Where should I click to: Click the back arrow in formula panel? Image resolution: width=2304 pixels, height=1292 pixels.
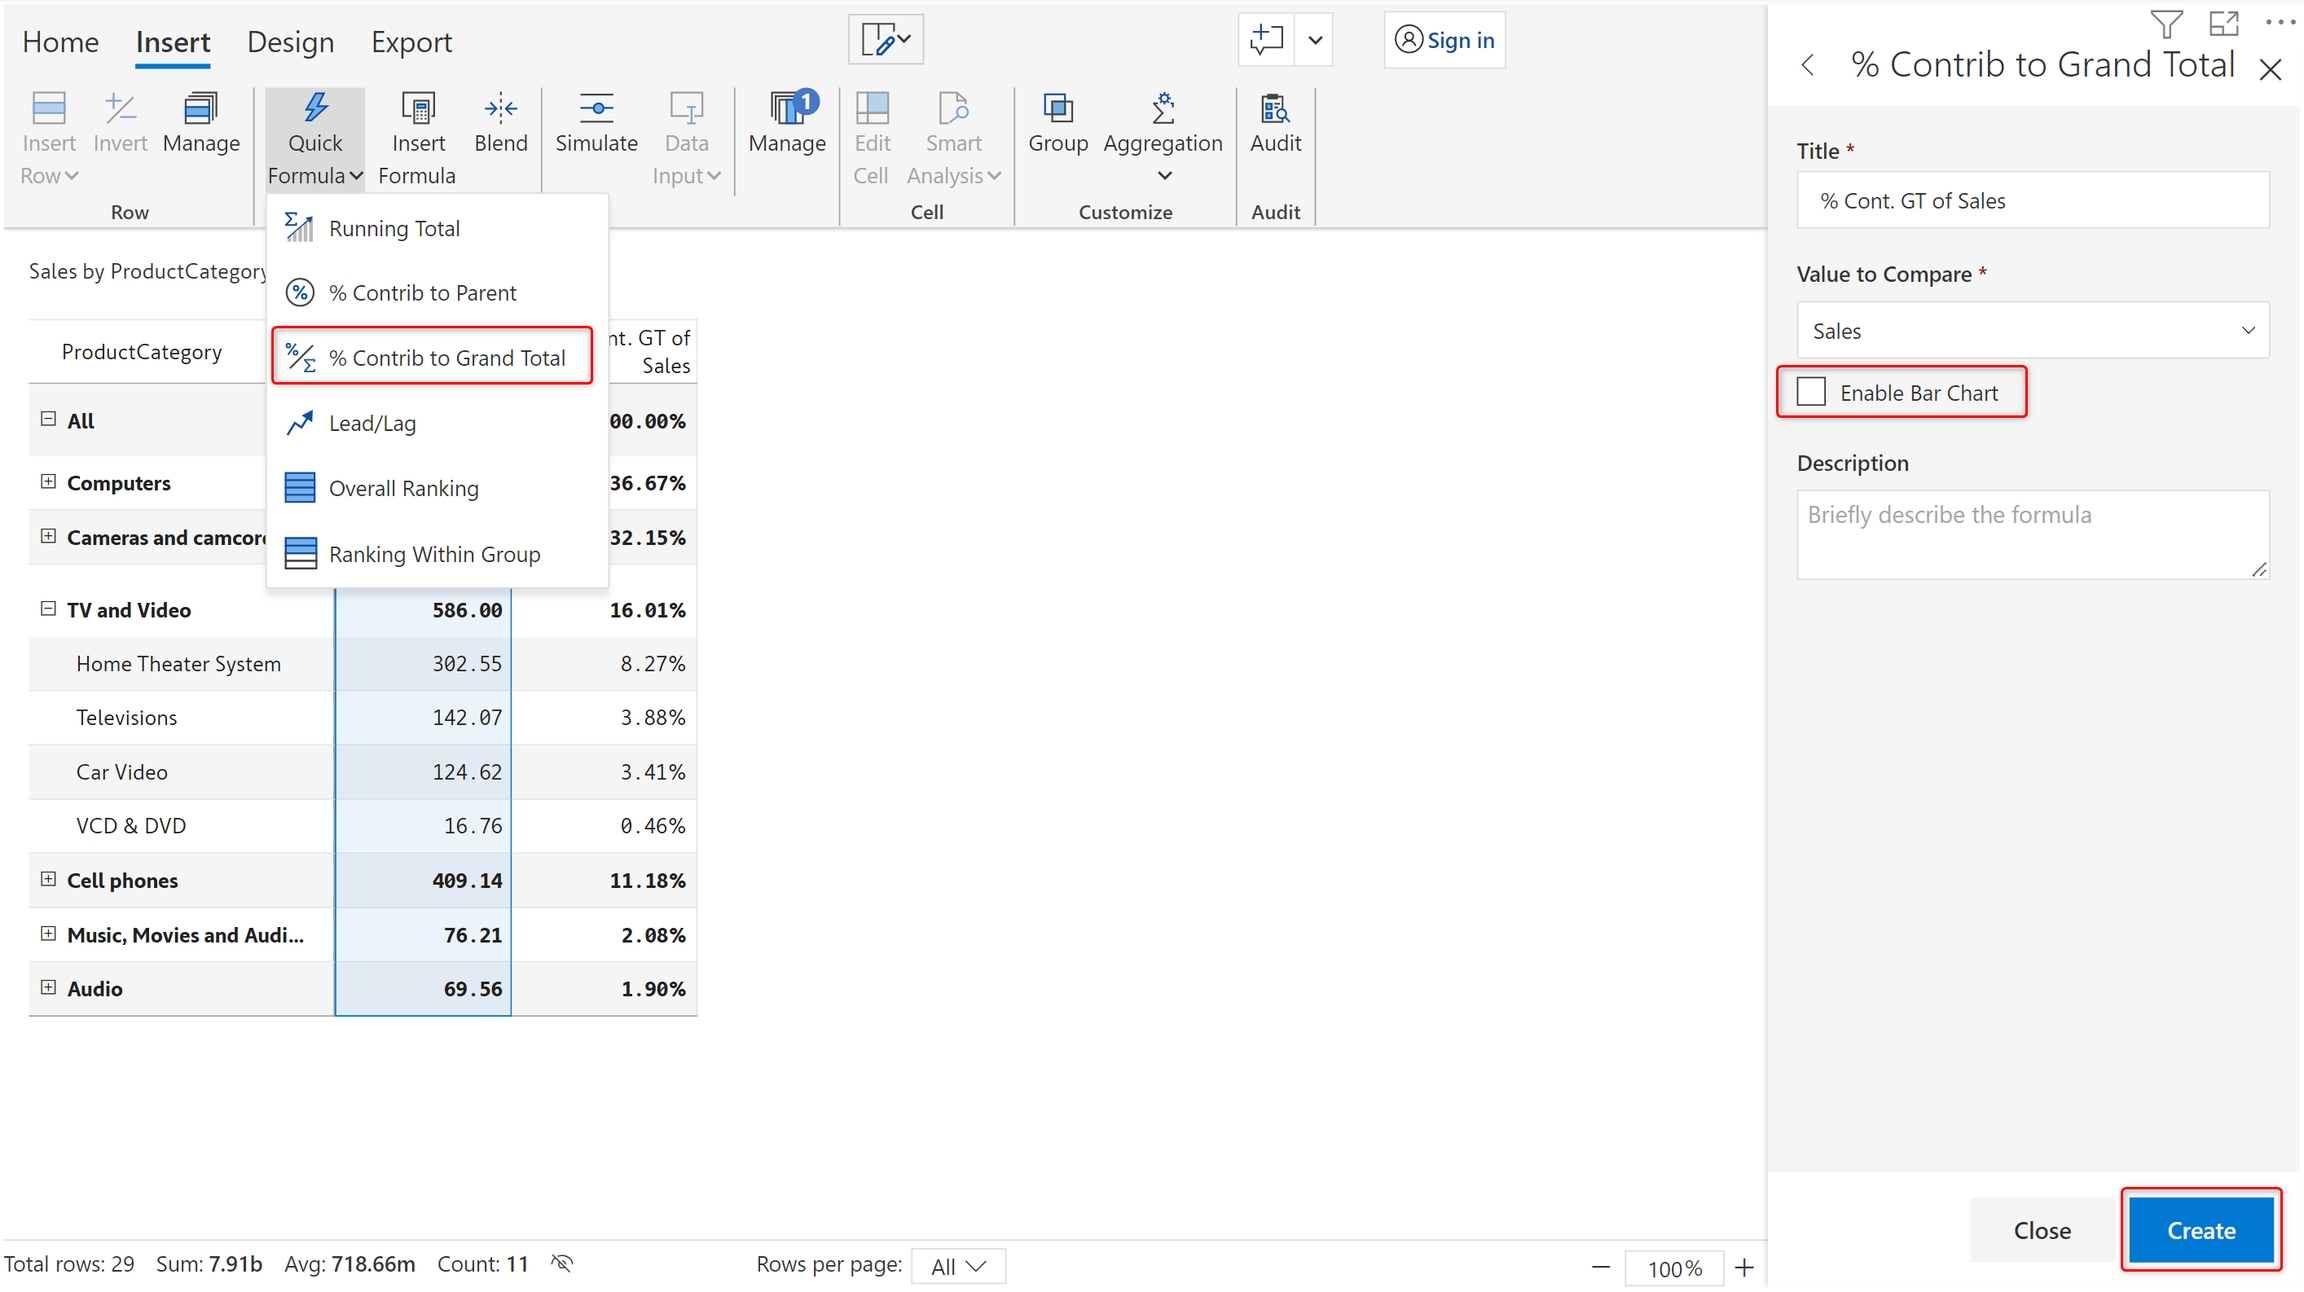tap(1807, 66)
